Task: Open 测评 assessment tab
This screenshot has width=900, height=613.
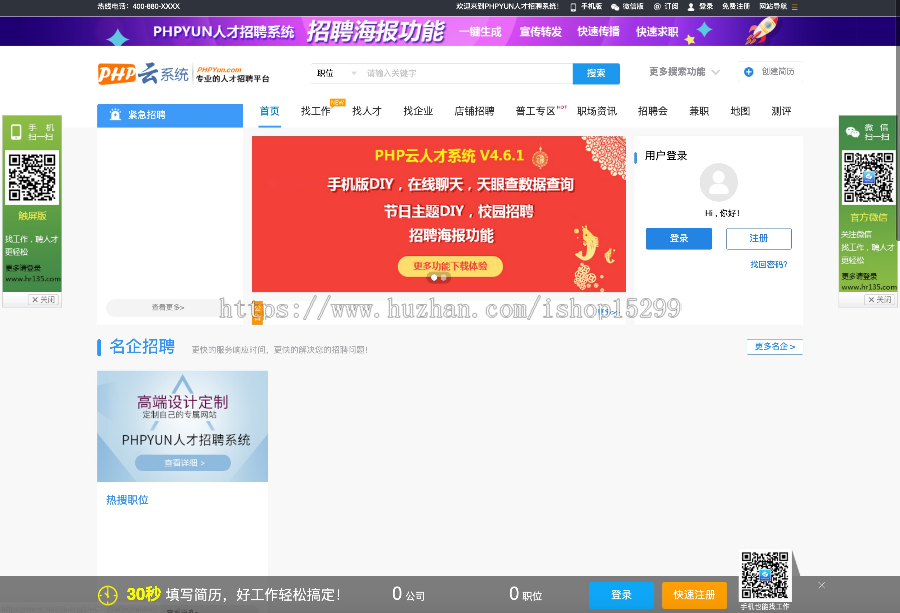Action: coord(781,111)
